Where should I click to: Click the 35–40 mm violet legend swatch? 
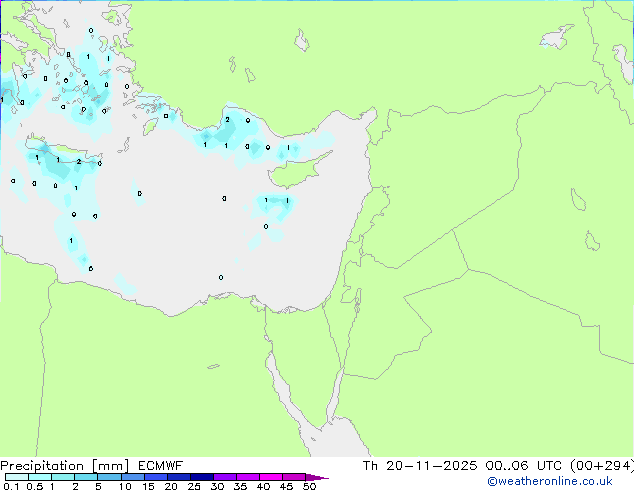click(x=248, y=477)
